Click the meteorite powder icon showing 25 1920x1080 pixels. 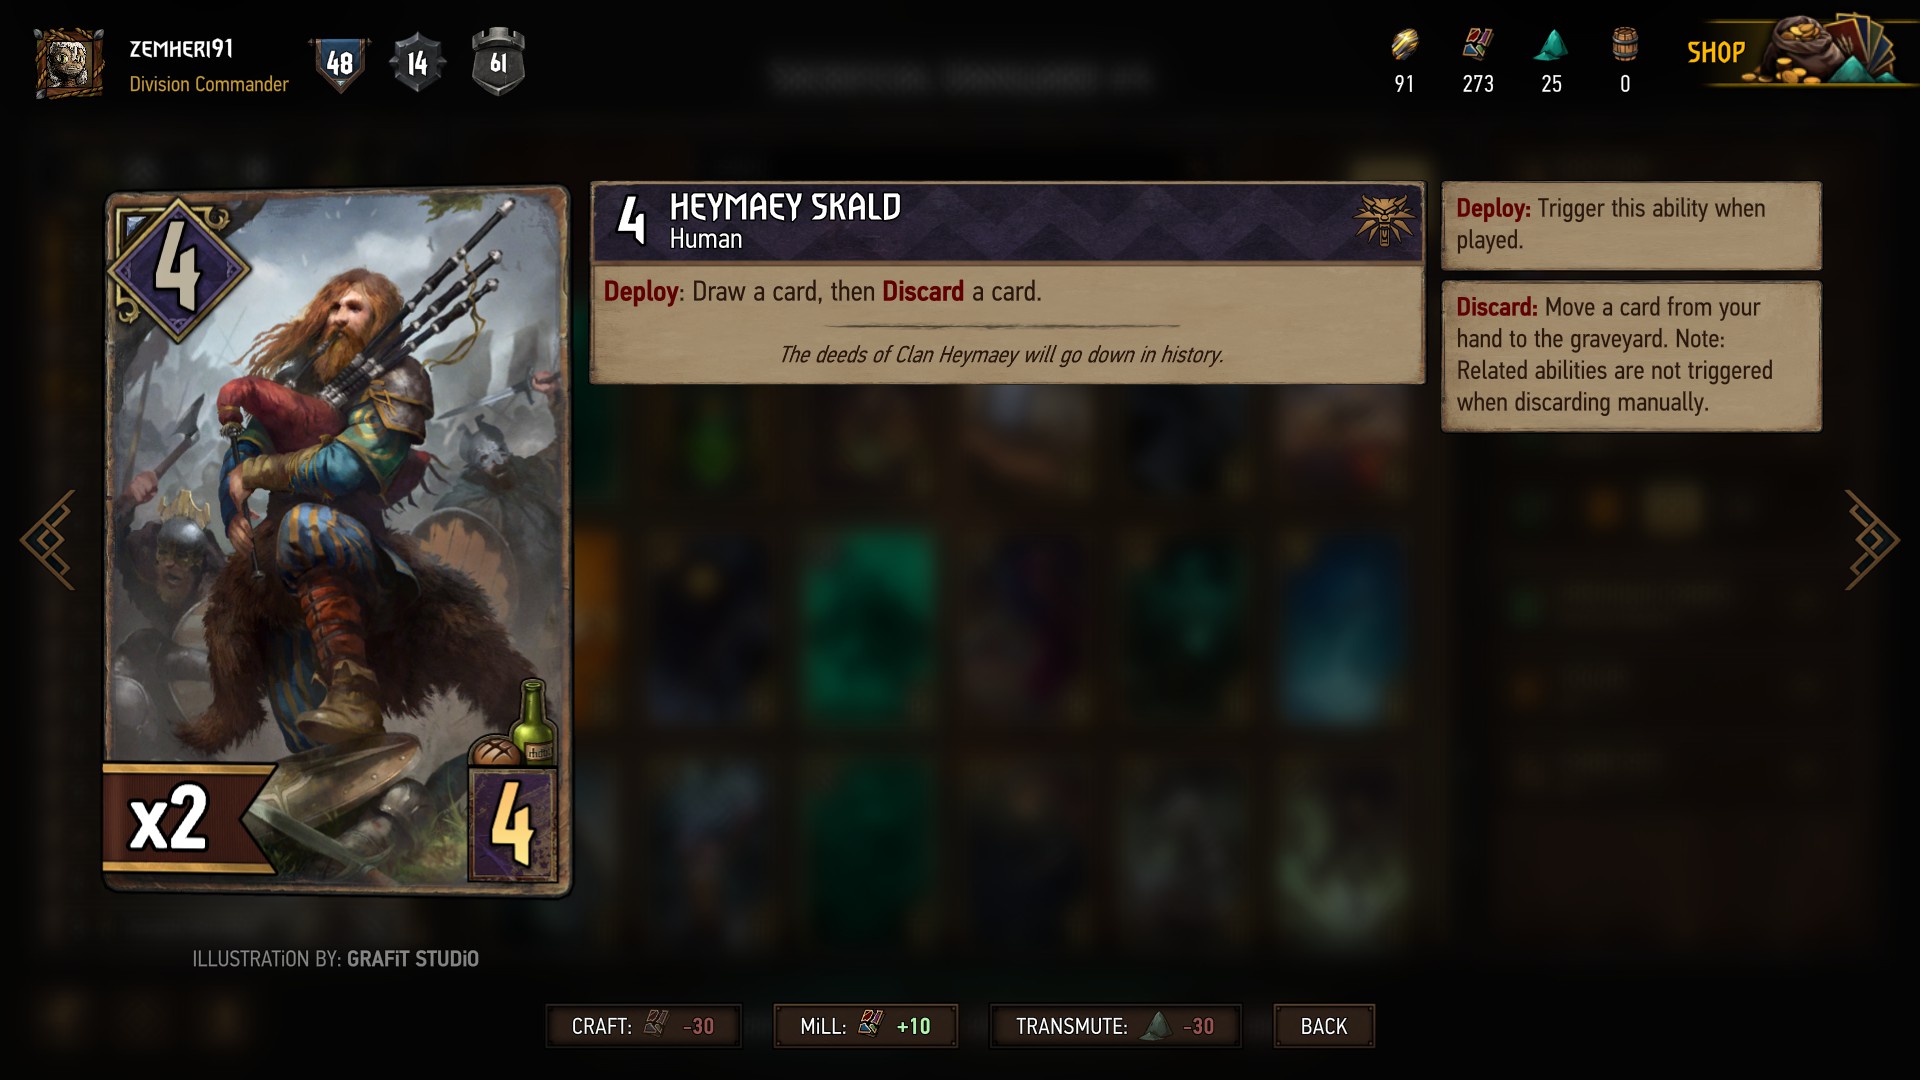[1551, 45]
